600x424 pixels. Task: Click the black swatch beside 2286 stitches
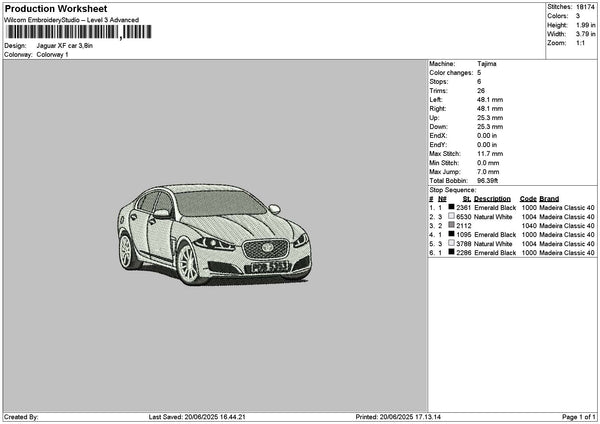click(452, 253)
